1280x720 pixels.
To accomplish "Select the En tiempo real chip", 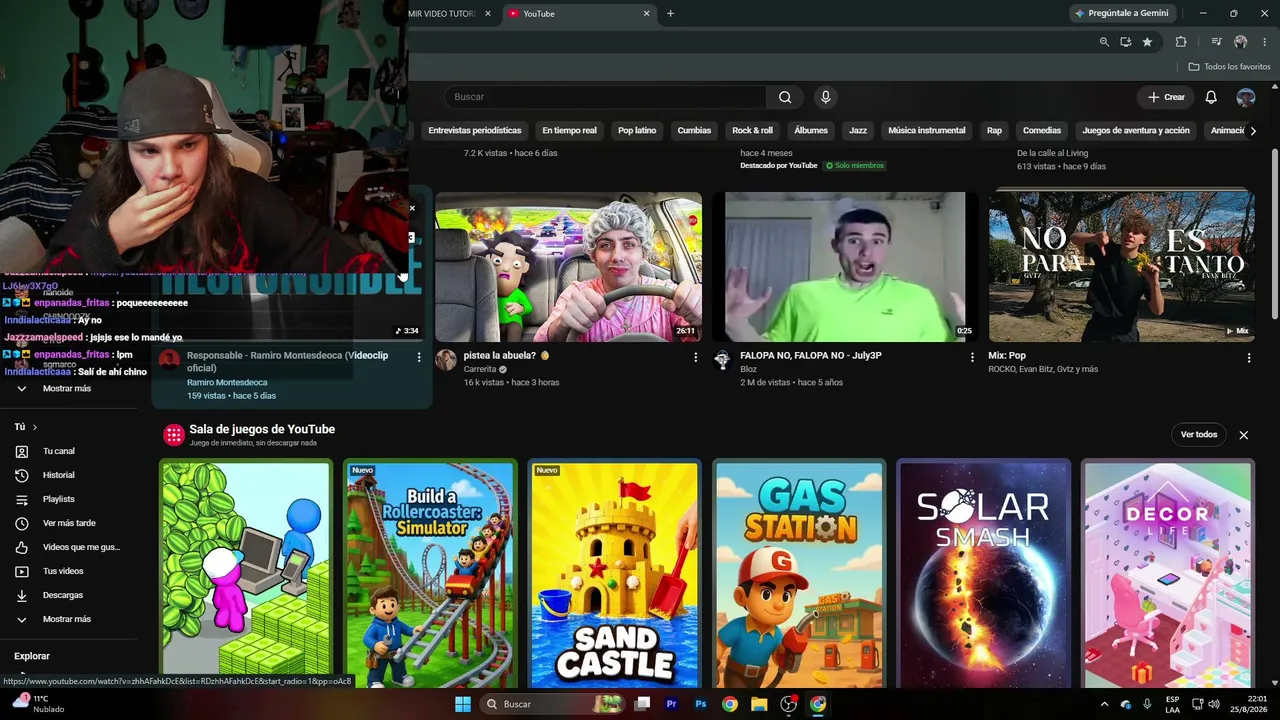I will tap(569, 131).
